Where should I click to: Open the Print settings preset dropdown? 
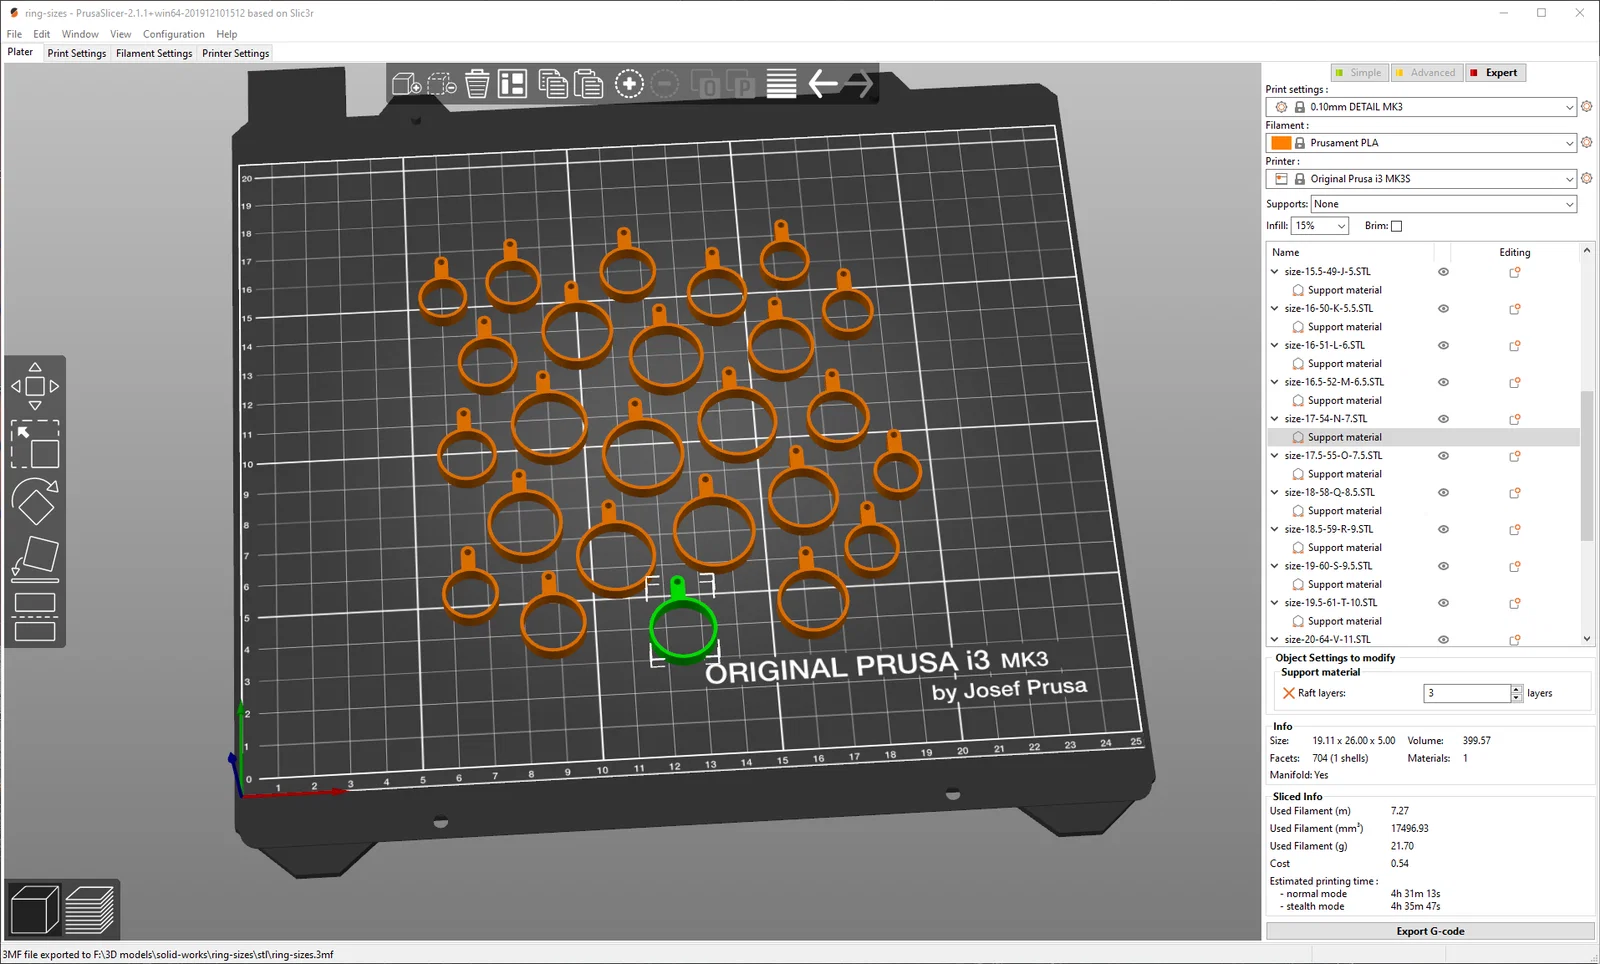[1422, 107]
